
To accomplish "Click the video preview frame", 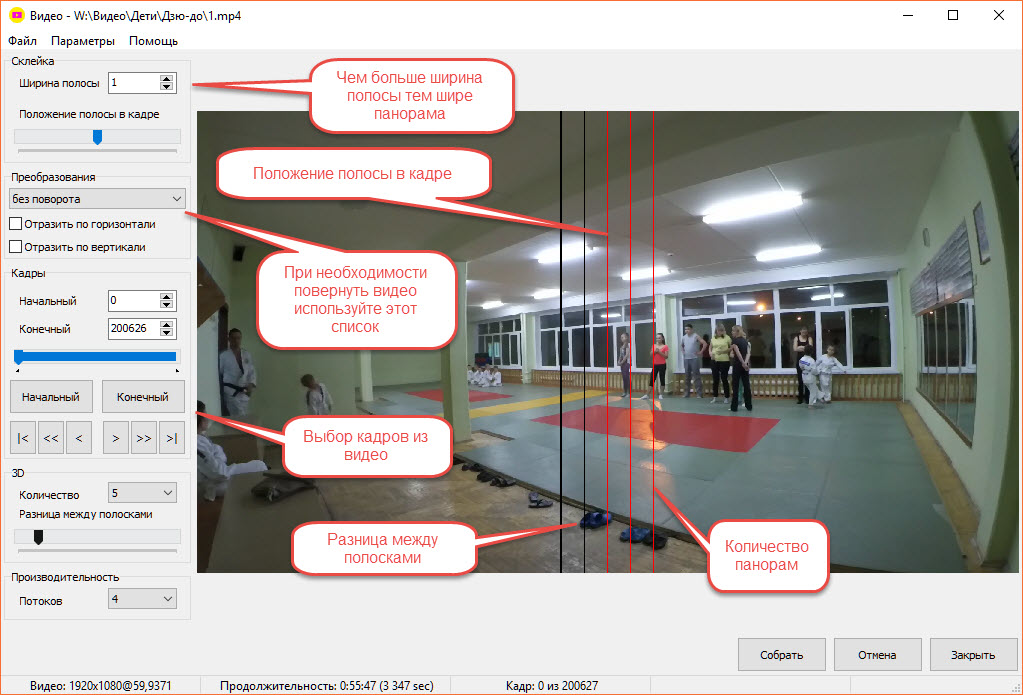I will (x=608, y=342).
